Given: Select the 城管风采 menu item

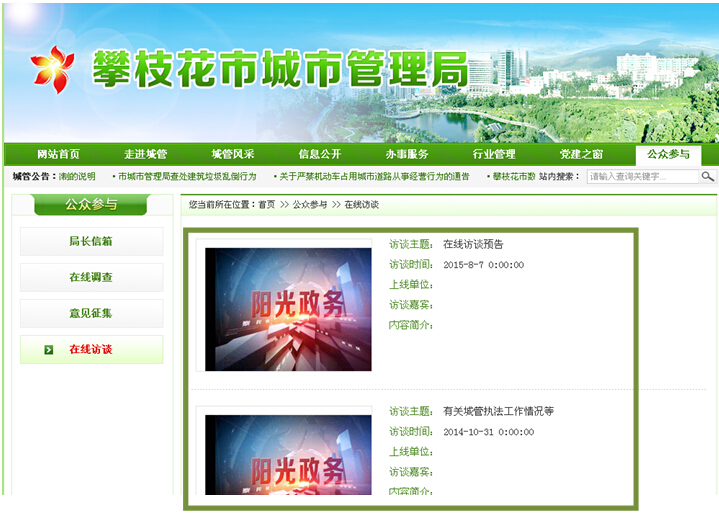Looking at the screenshot, I should pos(232,154).
